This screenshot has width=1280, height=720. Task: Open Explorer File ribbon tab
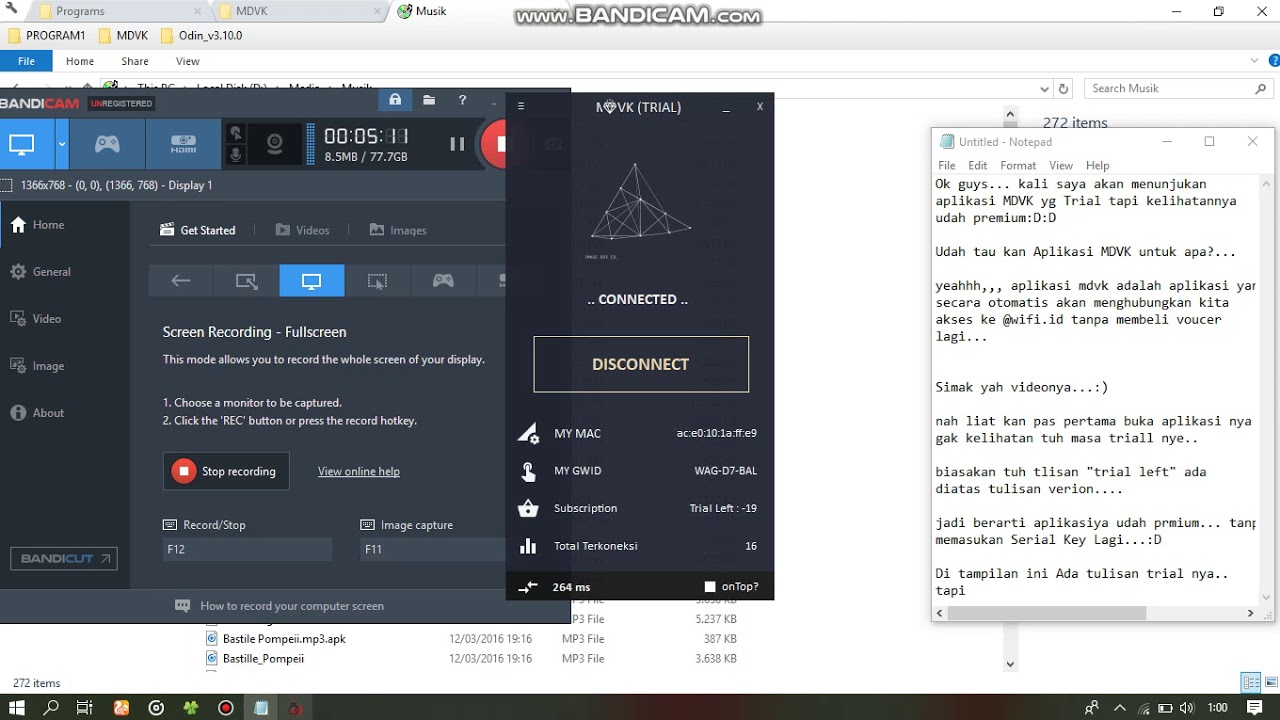pyautogui.click(x=26, y=61)
